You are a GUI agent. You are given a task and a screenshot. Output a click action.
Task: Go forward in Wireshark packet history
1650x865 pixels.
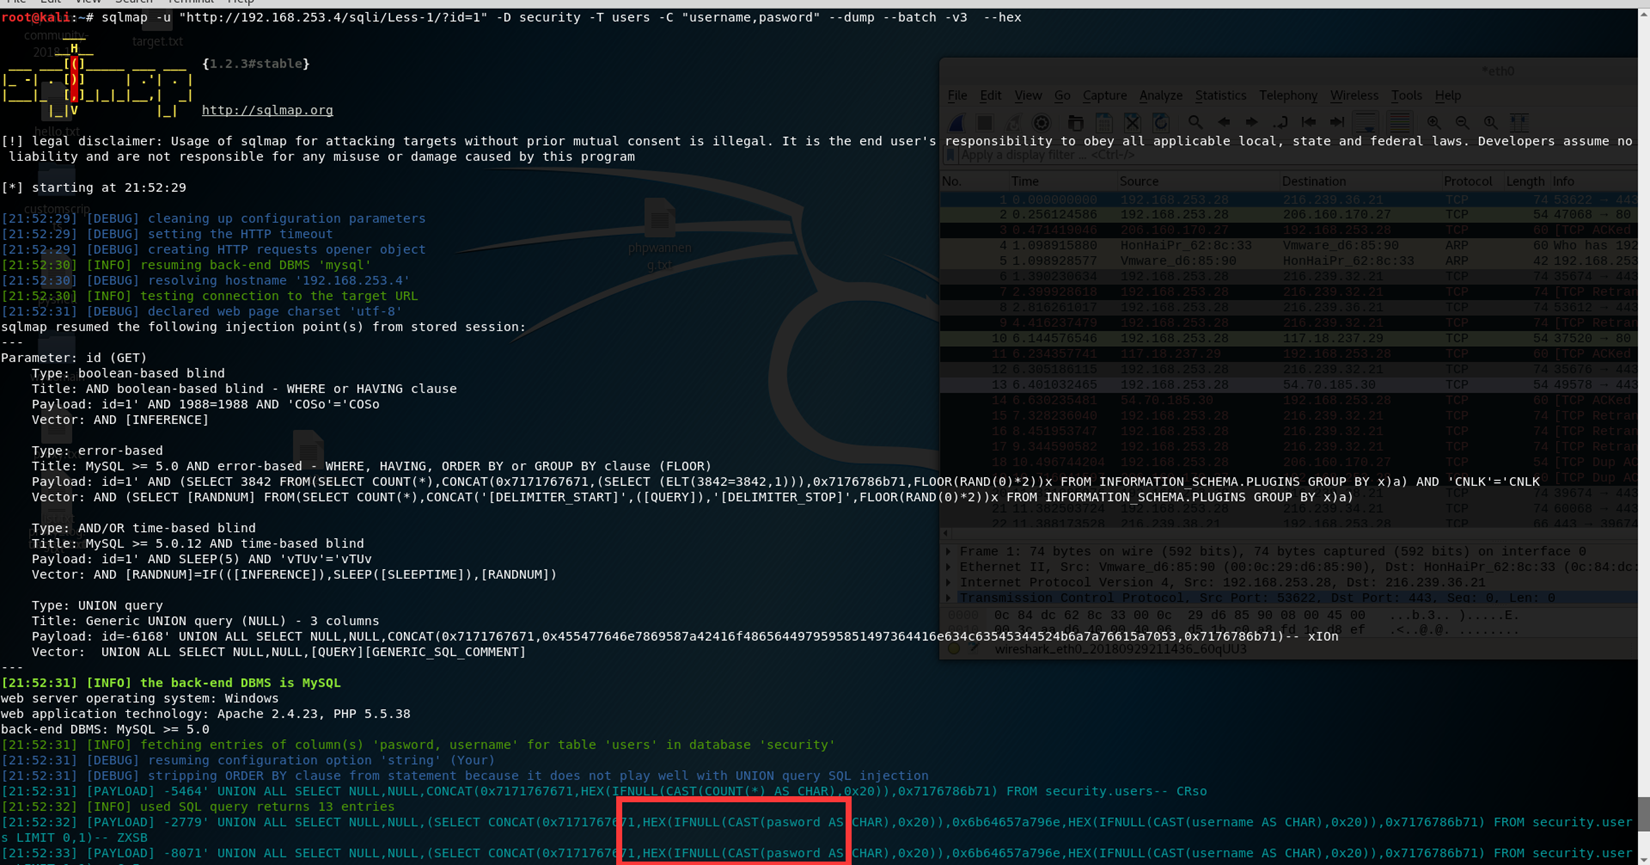(x=1251, y=122)
